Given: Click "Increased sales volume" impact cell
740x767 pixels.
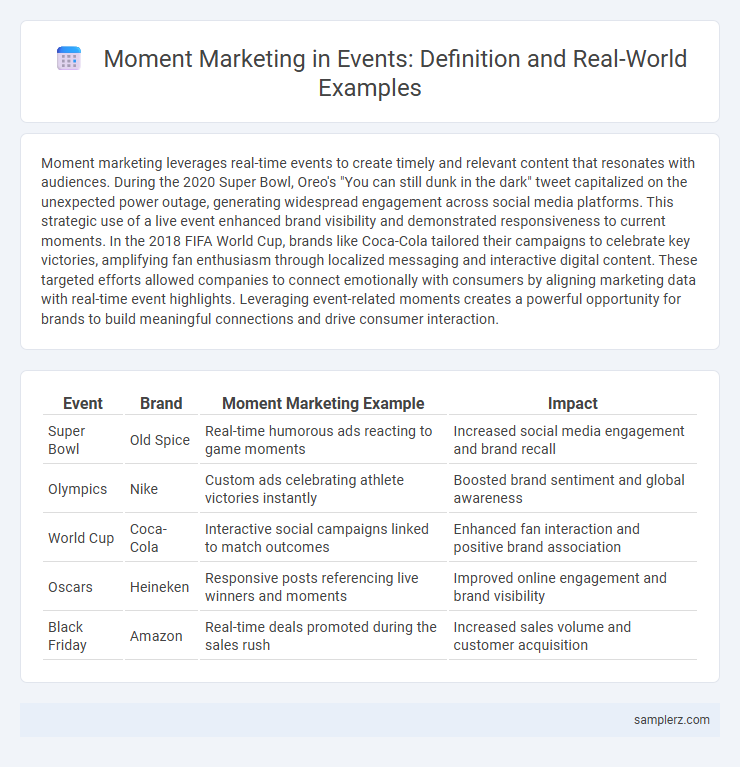Looking at the screenshot, I should [573, 635].
